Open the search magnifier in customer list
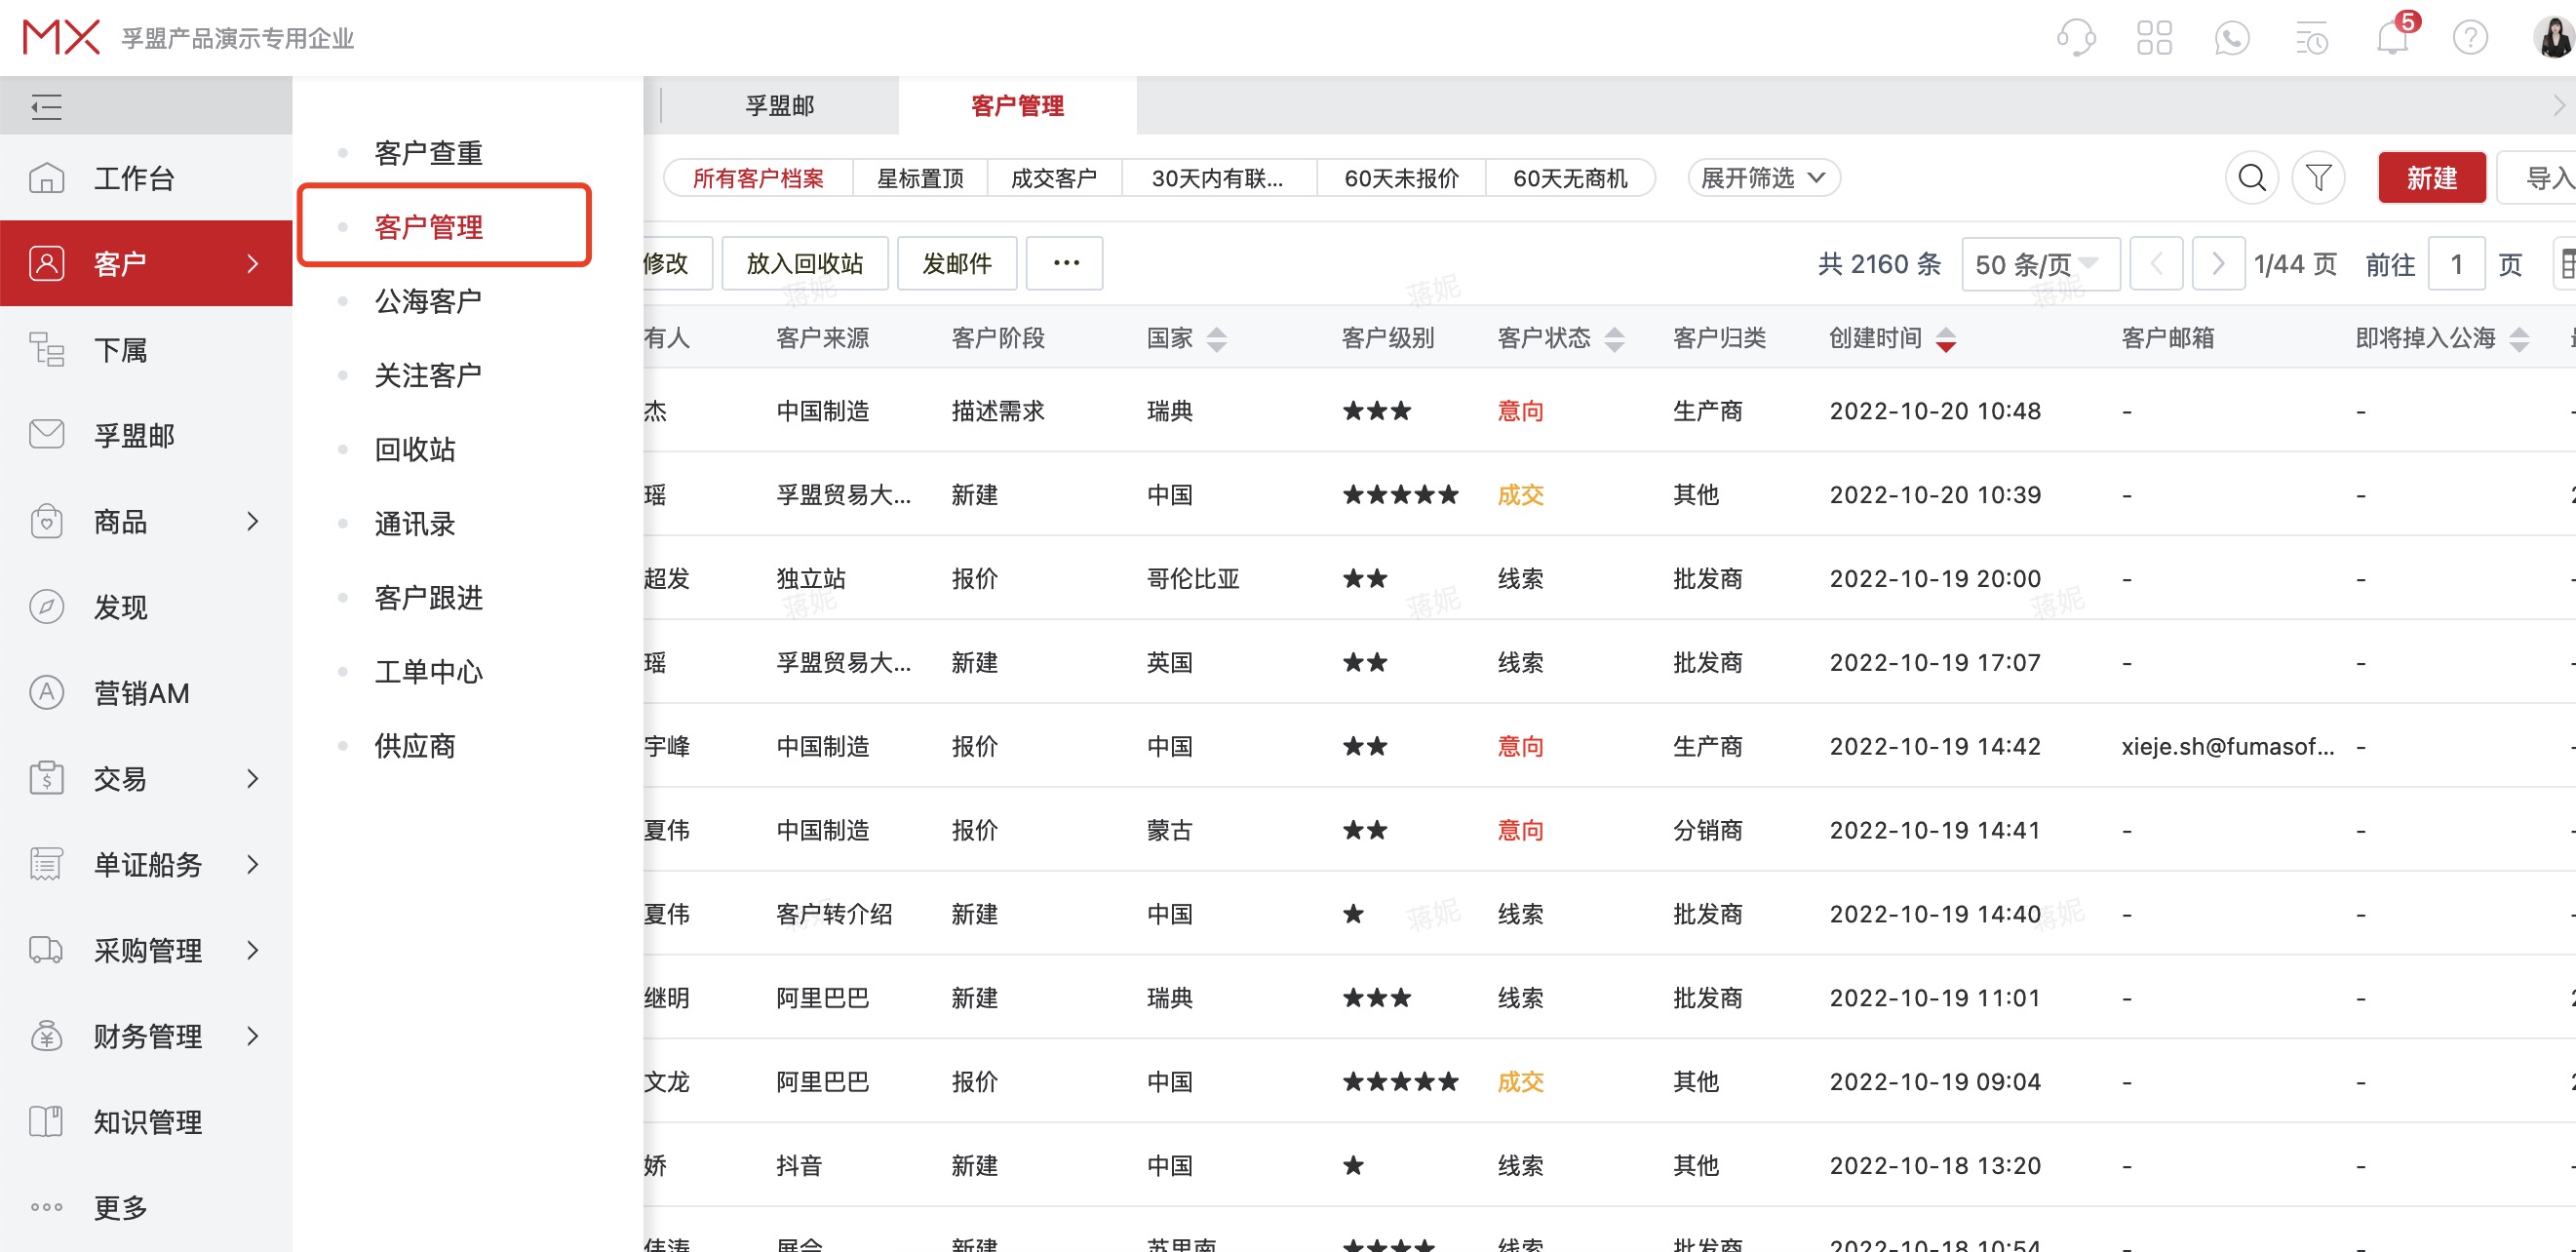The height and width of the screenshot is (1252, 2576). point(2252,177)
